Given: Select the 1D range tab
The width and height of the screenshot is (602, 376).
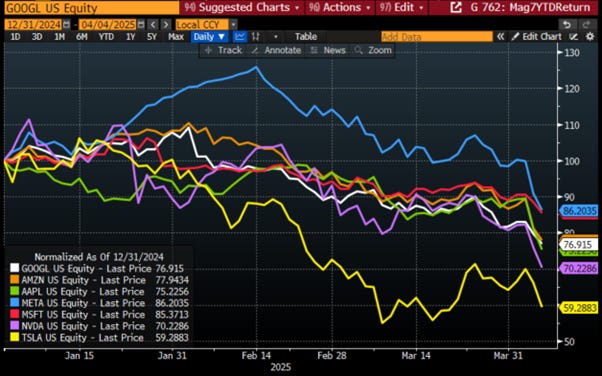Looking at the screenshot, I should [15, 37].
